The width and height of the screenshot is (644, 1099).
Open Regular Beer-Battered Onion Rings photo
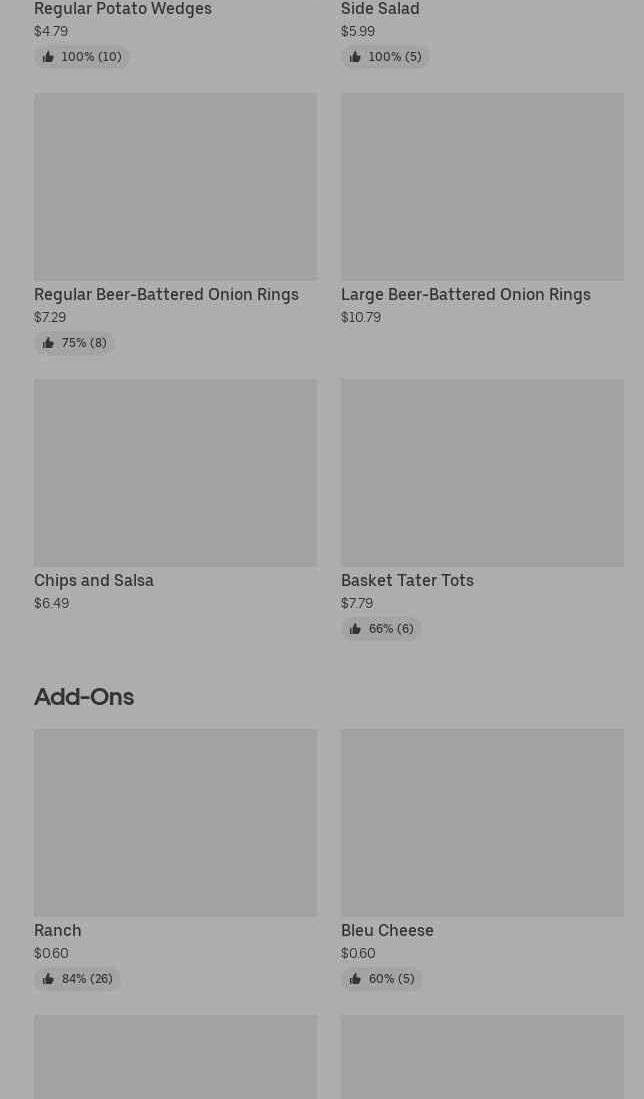[x=175, y=187]
